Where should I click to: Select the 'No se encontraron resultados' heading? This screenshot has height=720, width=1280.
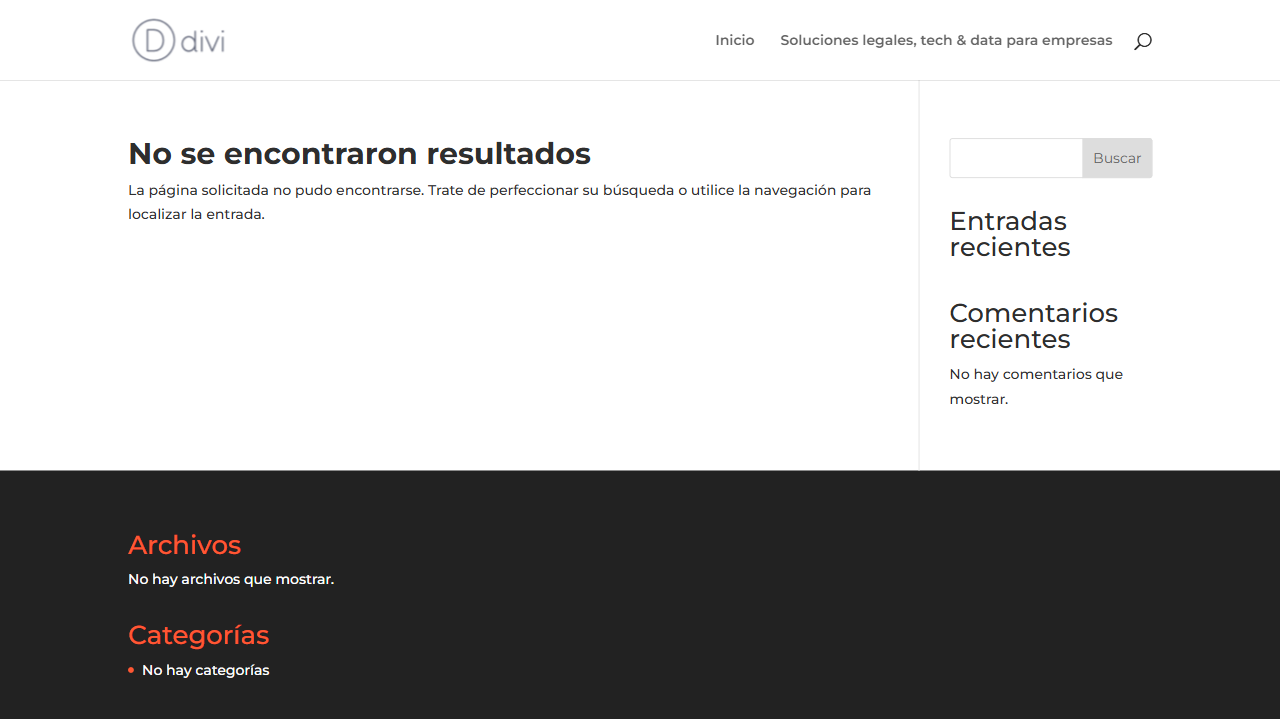tap(359, 153)
